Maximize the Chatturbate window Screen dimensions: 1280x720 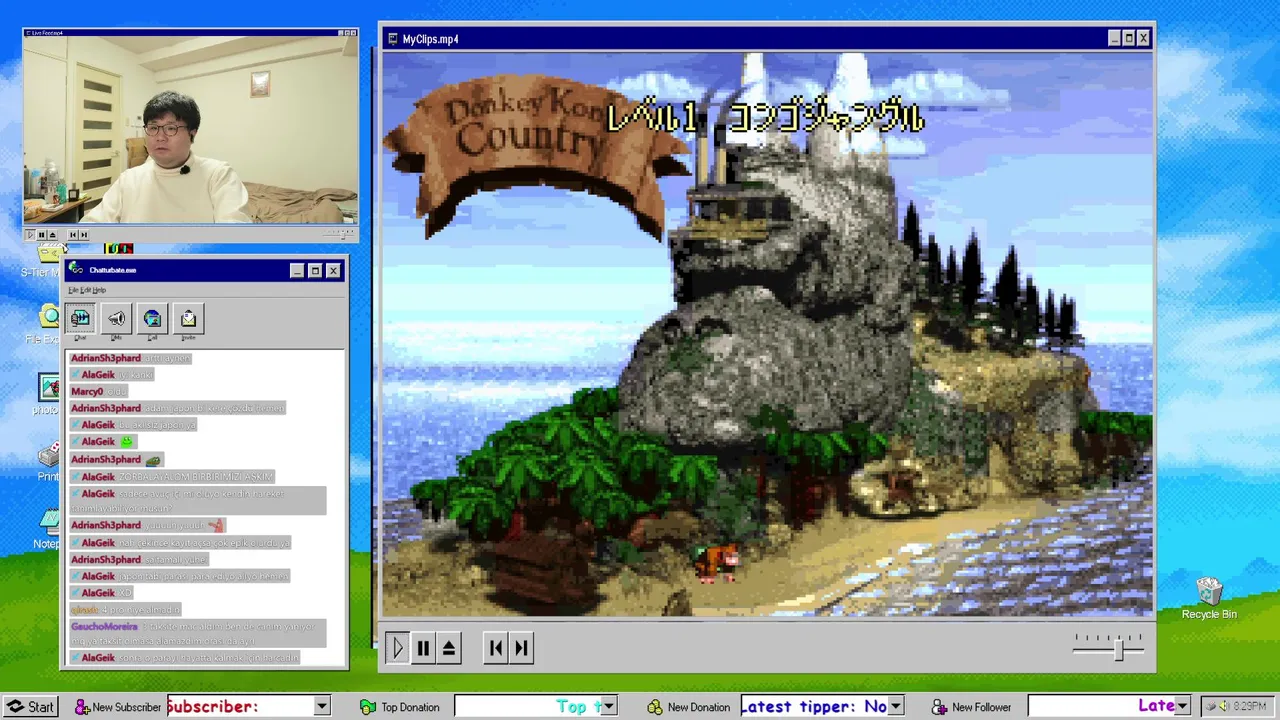[315, 270]
